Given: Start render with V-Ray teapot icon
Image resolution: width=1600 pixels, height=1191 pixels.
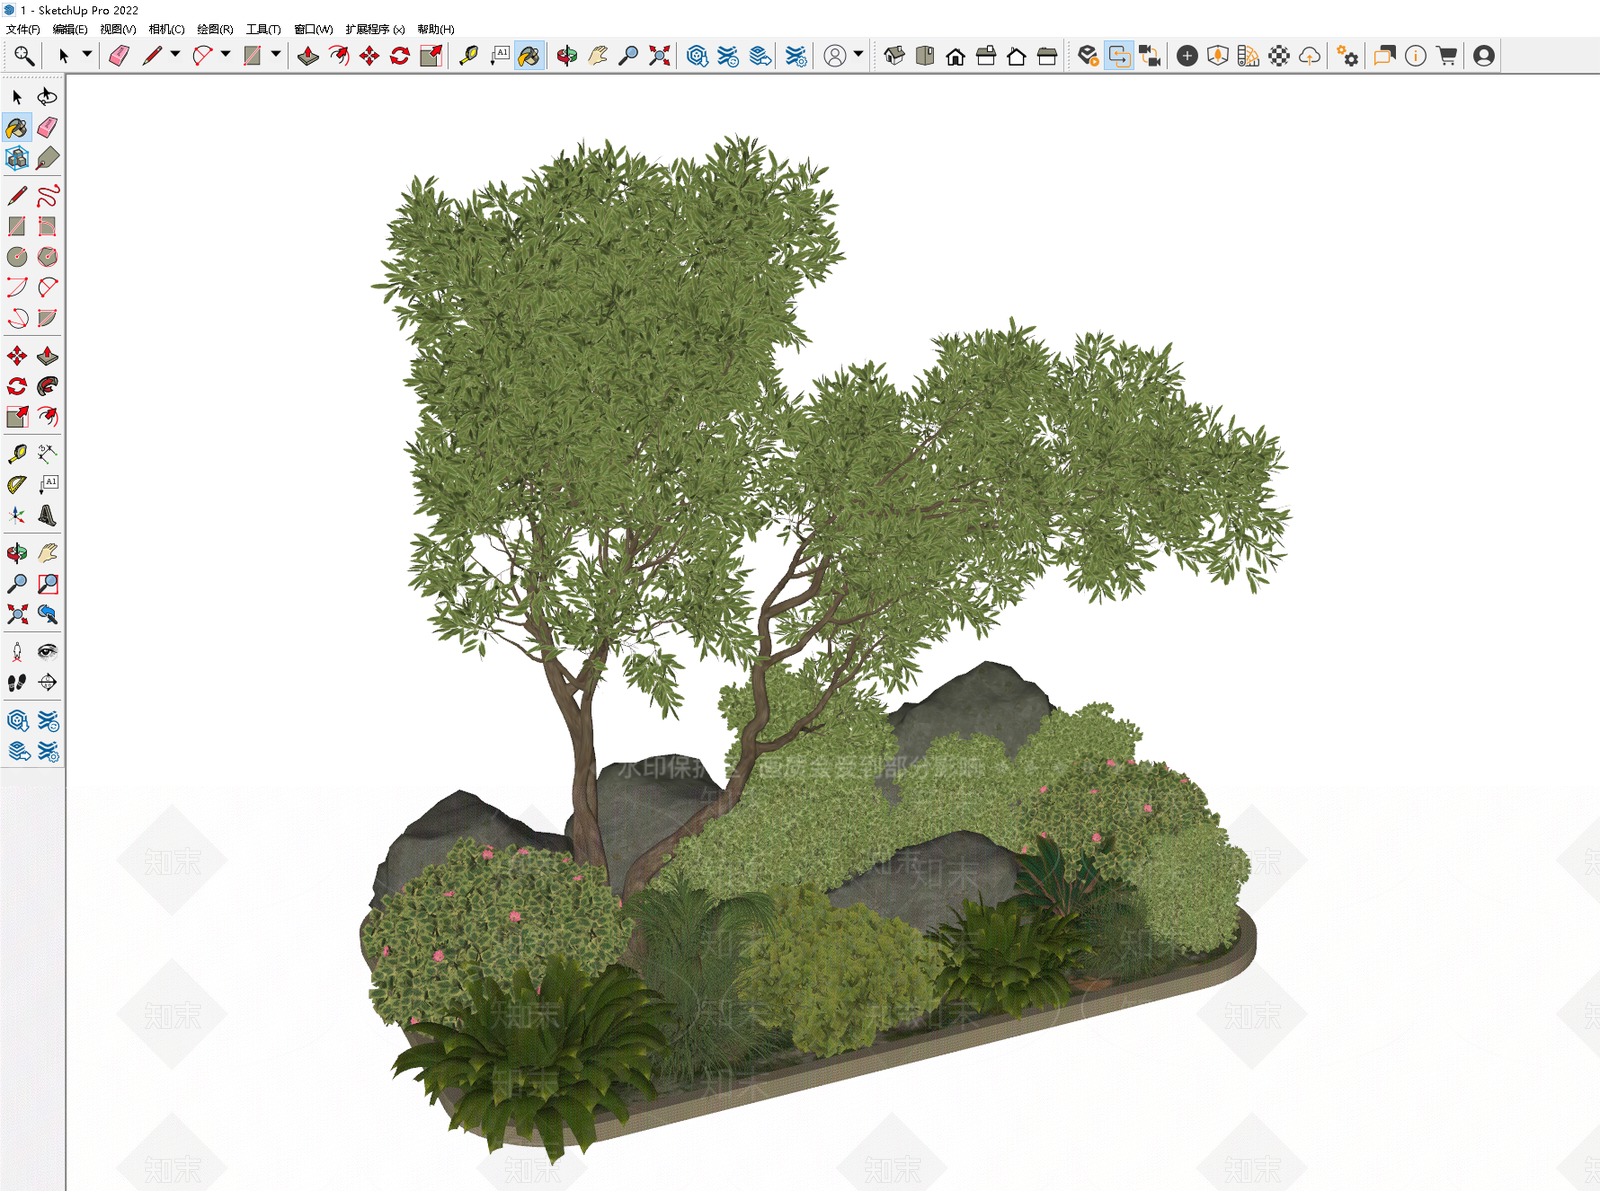Looking at the screenshot, I should pyautogui.click(x=1088, y=56).
